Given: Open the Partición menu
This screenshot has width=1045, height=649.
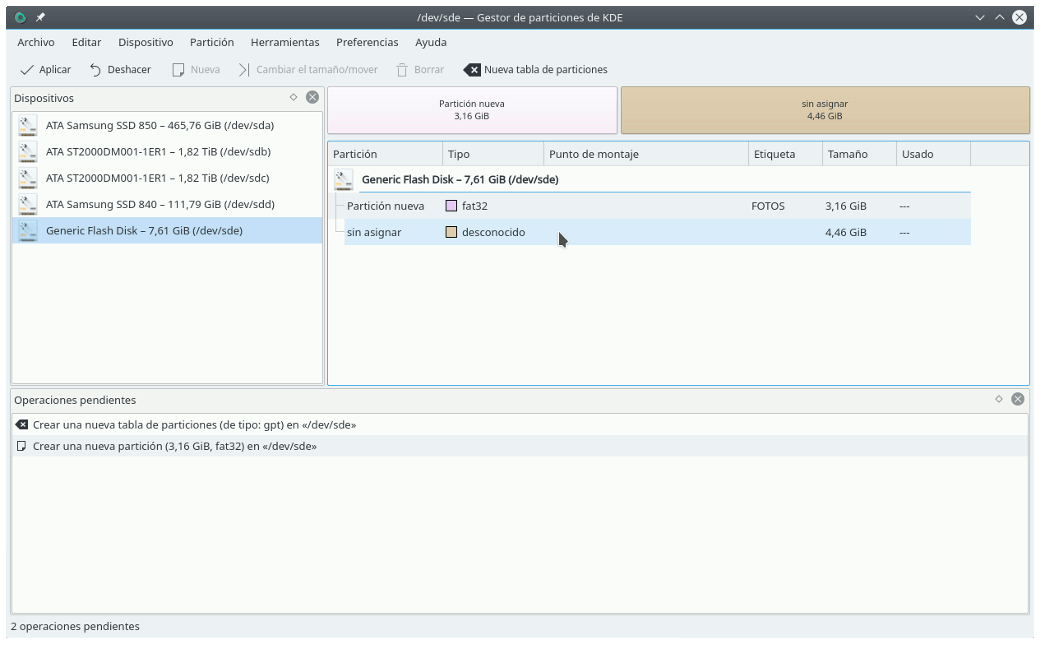Looking at the screenshot, I should pyautogui.click(x=212, y=42).
